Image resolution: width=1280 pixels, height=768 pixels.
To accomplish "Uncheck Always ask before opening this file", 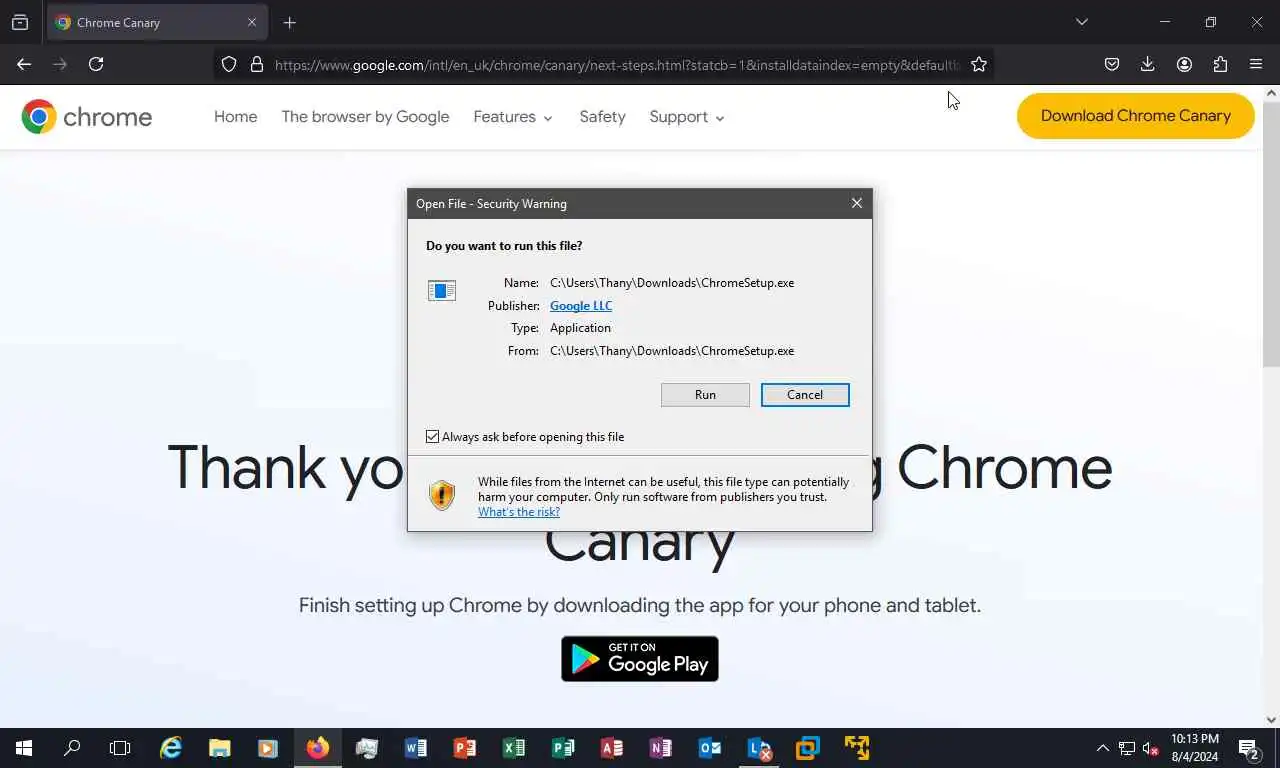I will (433, 437).
